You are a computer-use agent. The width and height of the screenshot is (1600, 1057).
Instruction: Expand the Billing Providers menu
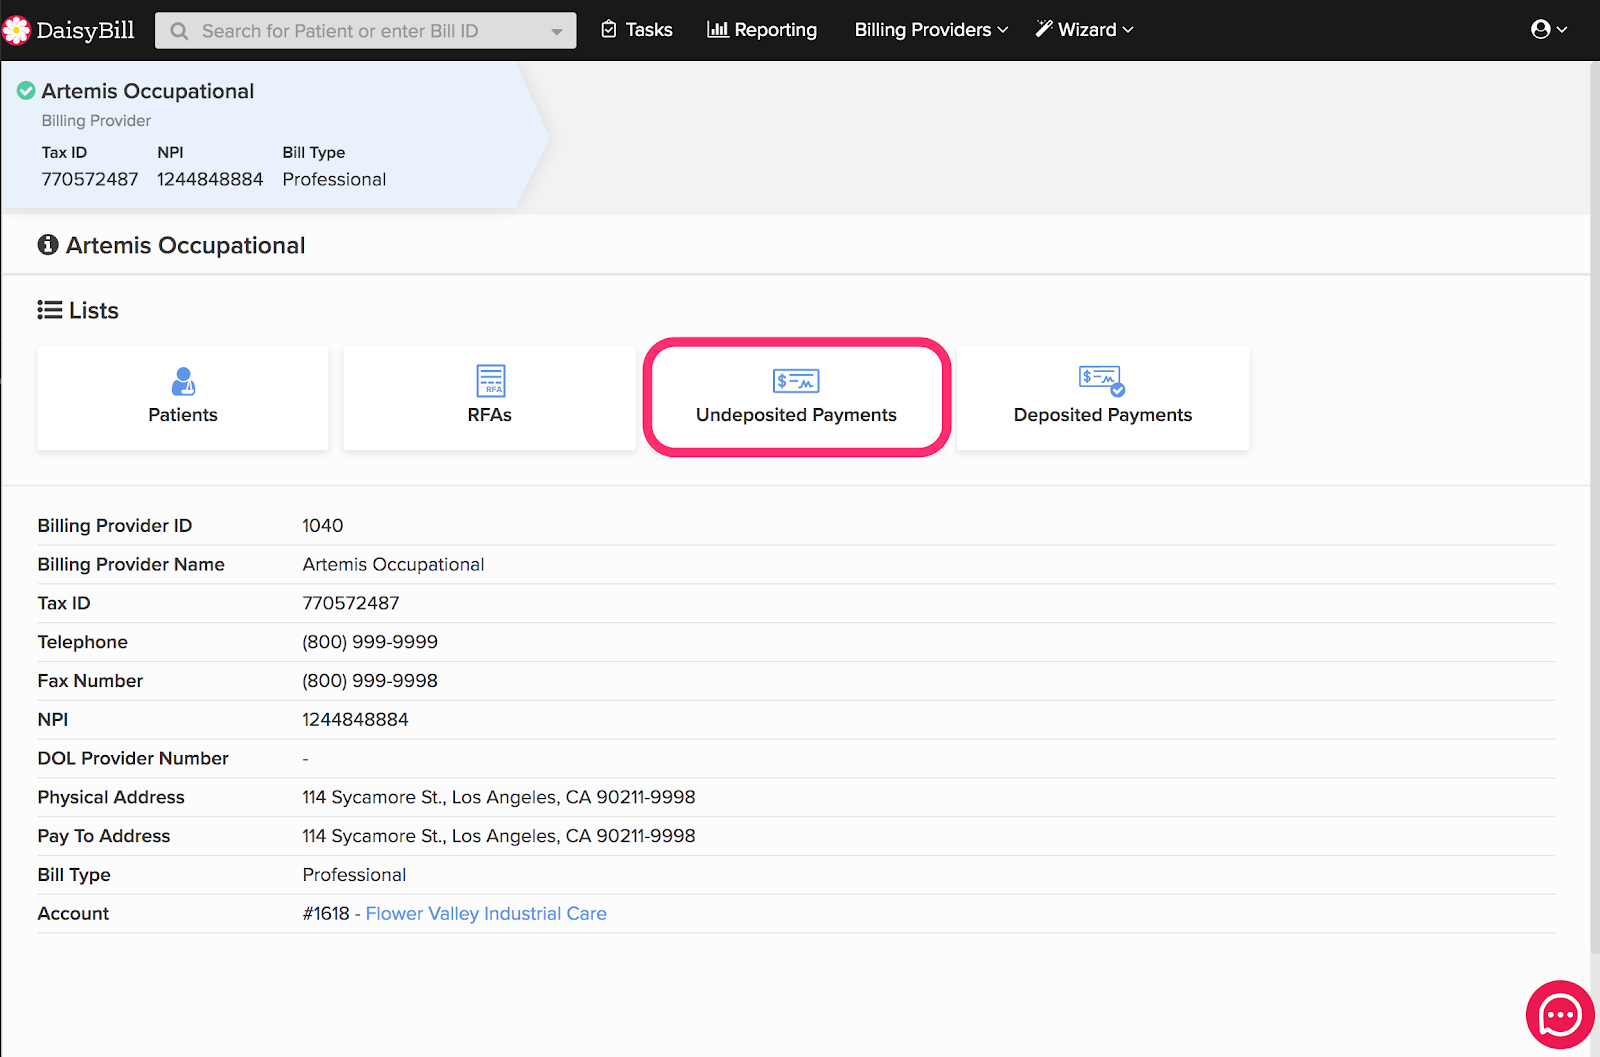(x=931, y=30)
